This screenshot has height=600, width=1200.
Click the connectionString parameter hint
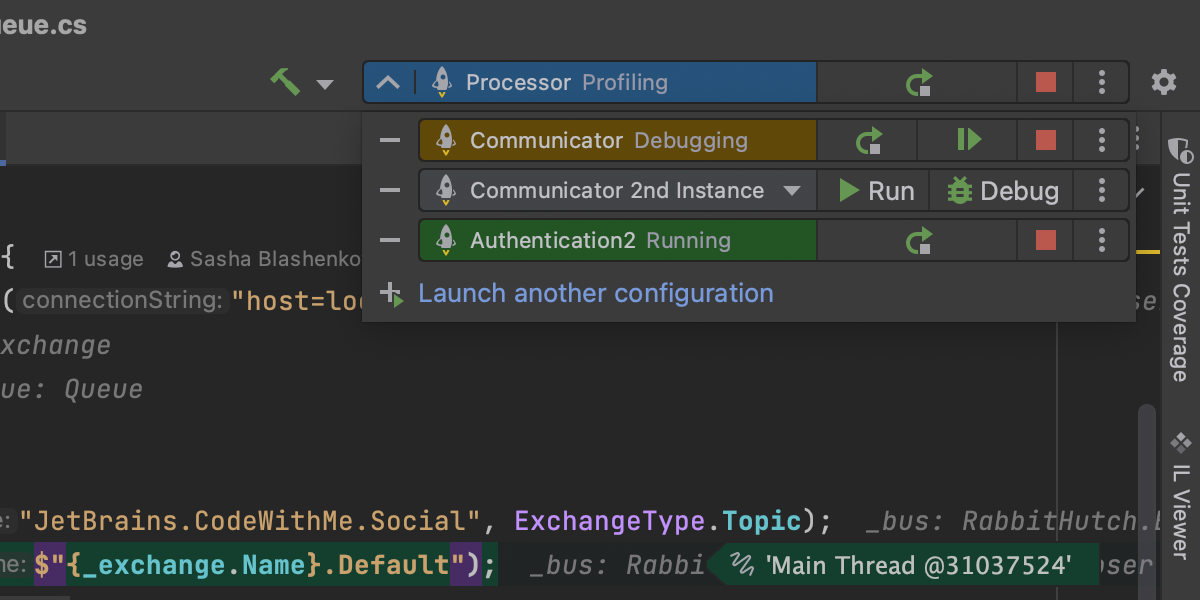coord(123,300)
